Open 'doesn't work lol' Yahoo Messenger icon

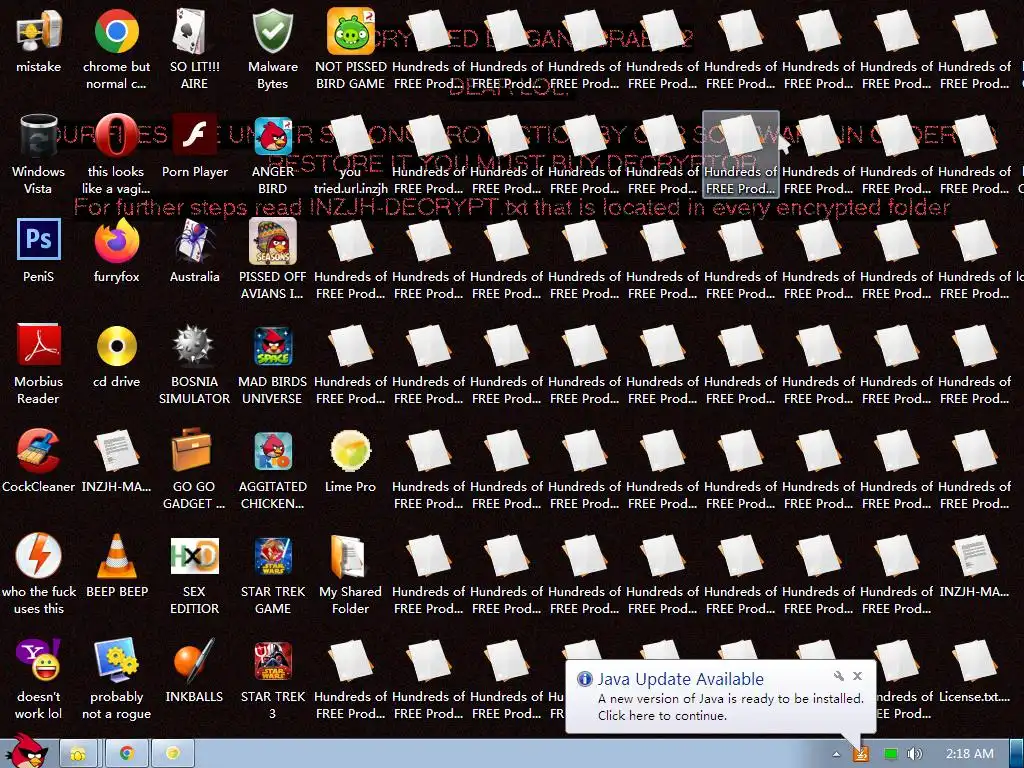(39, 660)
